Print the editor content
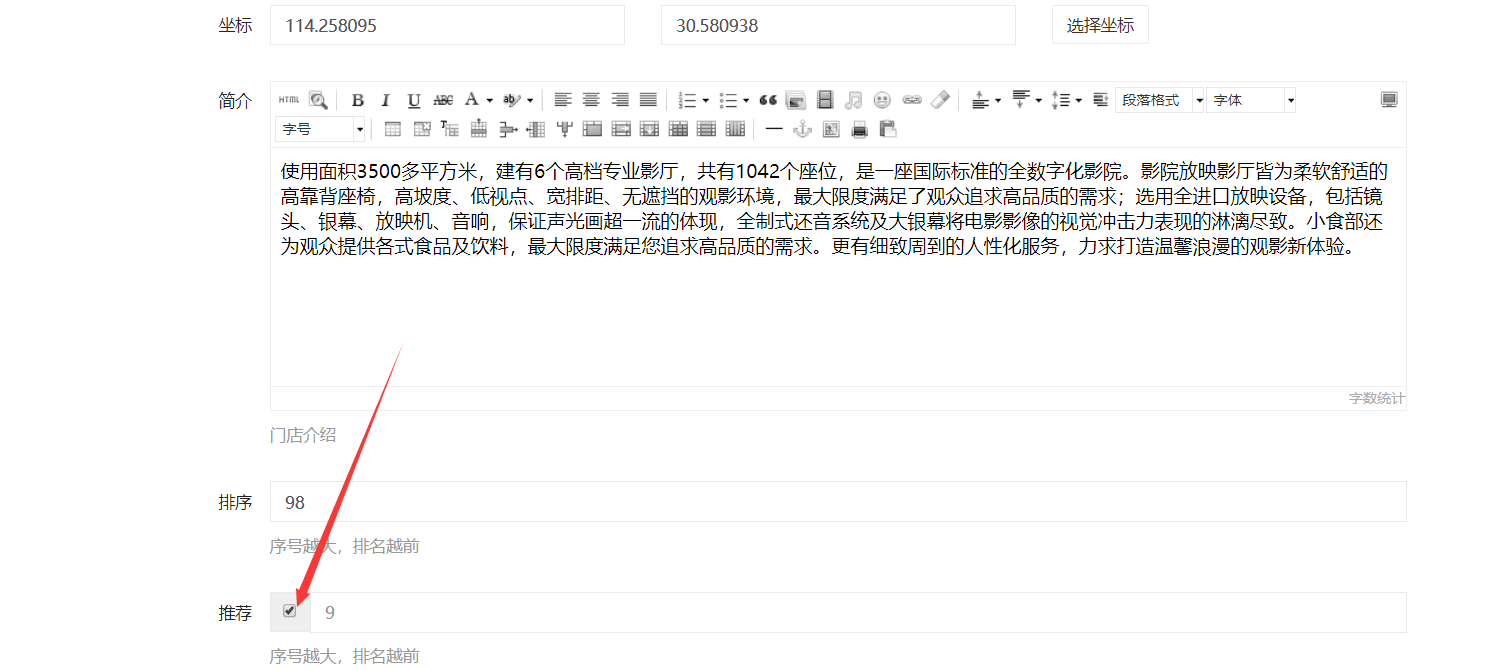 pos(859,129)
